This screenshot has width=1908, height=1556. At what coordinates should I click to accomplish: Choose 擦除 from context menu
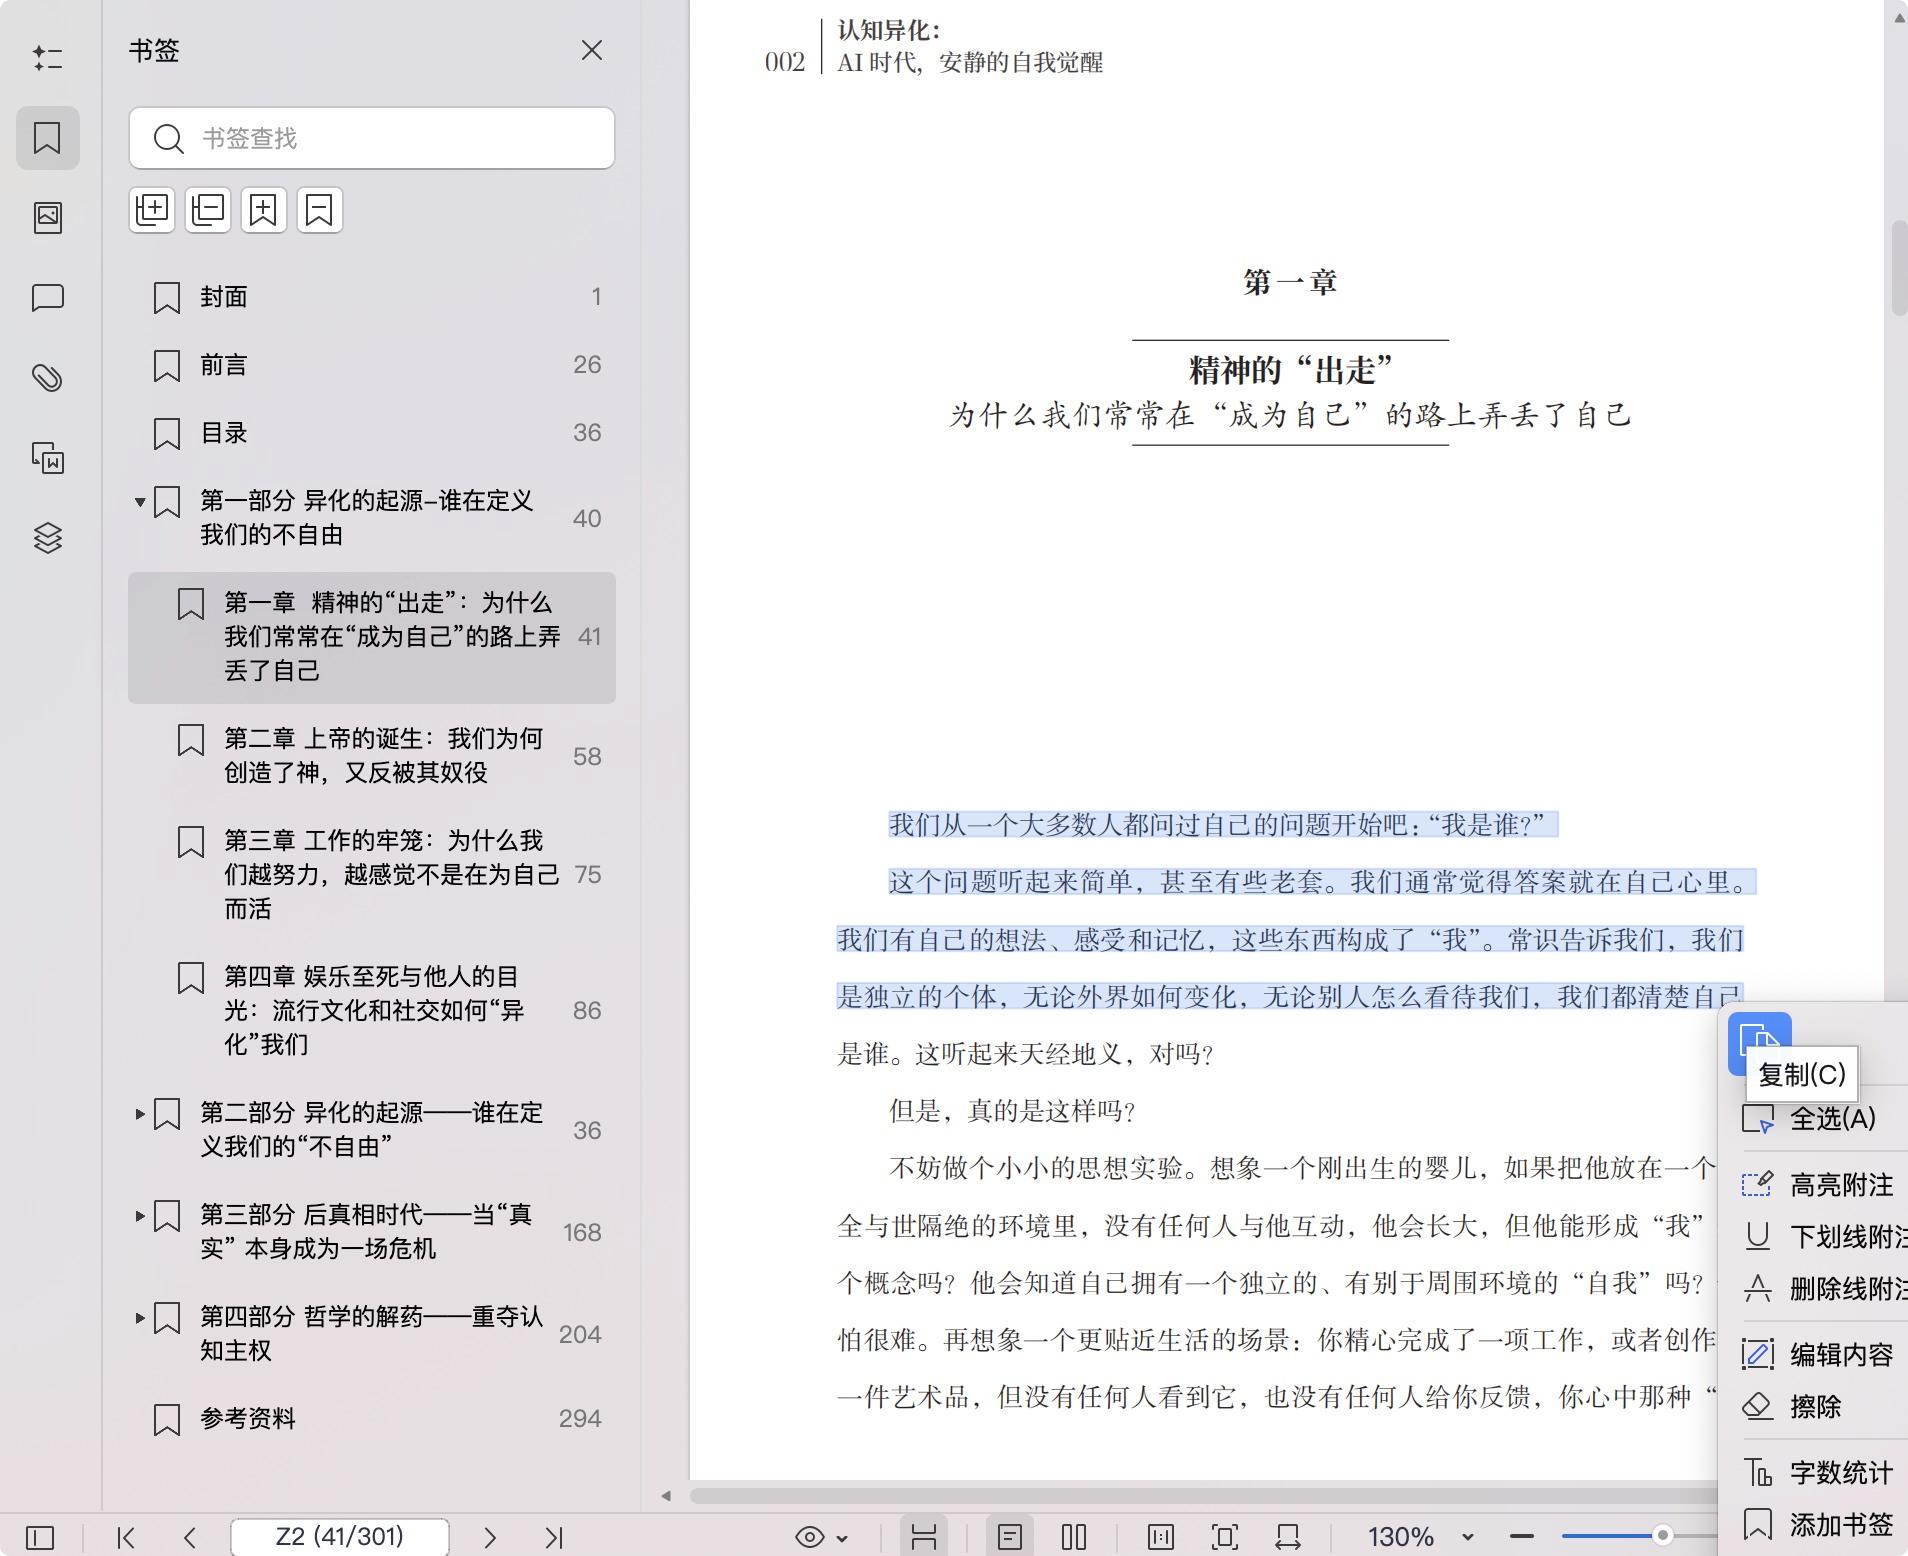(x=1822, y=1407)
